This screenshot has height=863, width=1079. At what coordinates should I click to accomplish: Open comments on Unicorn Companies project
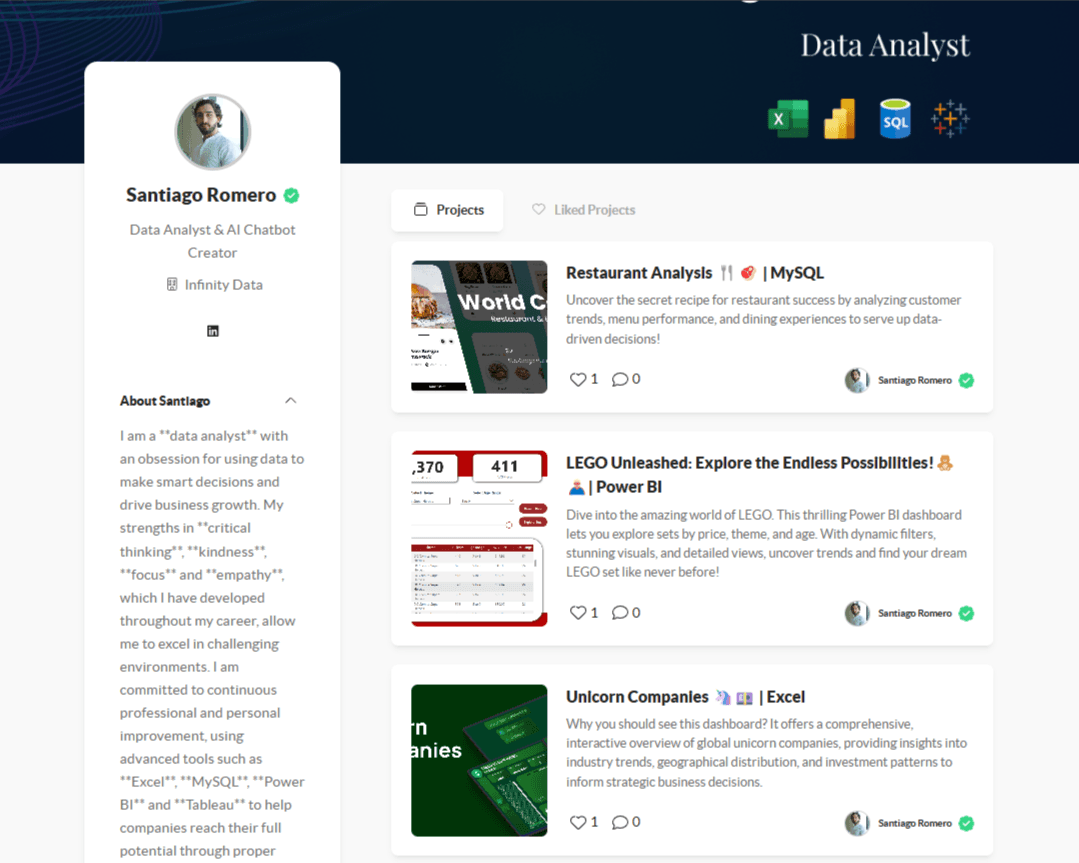(619, 822)
